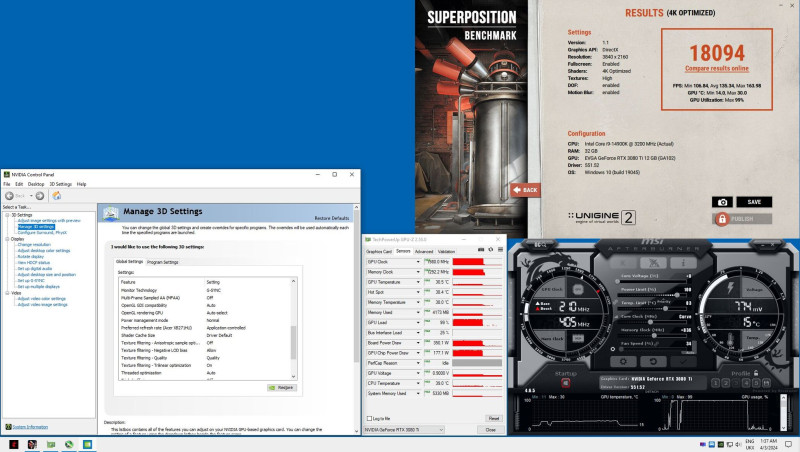
Task: Click Restore Defaults link
Action: 332,218
